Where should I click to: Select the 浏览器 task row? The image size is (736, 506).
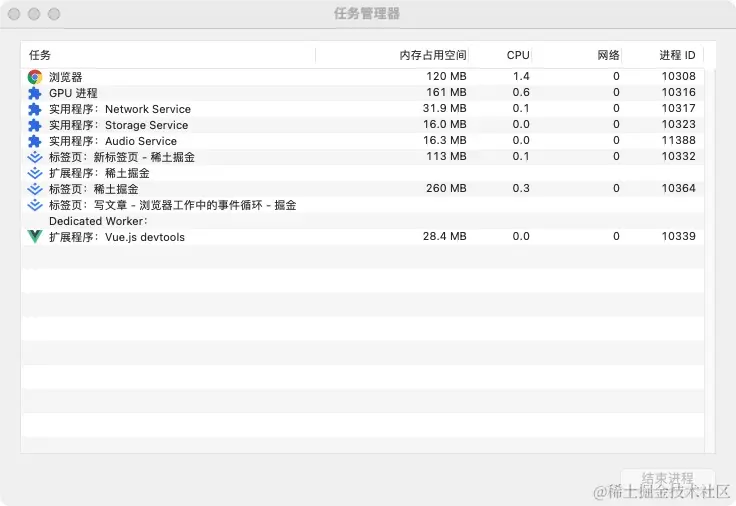[x=362, y=77]
